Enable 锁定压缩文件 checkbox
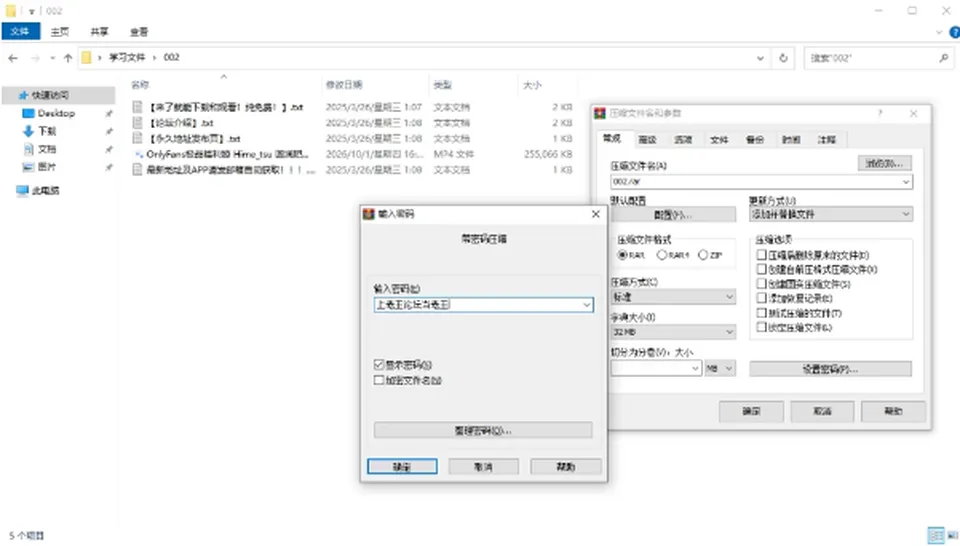Viewport: 960px width, 546px height. tap(762, 327)
